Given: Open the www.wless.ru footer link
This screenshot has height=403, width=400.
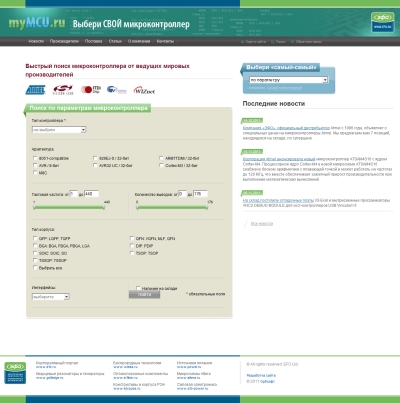Looking at the screenshot, I should [125, 367].
